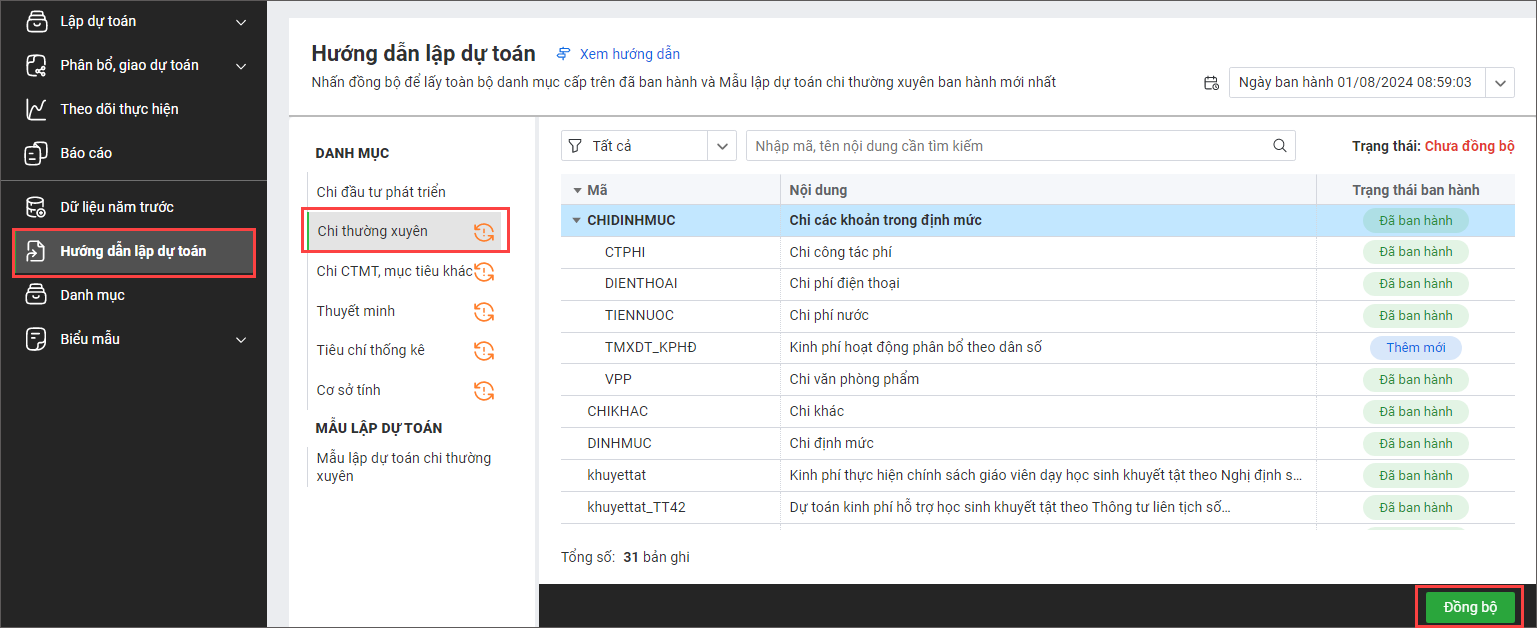The height and width of the screenshot is (628, 1537).
Task: Click the sync warning icon beside Thuyết minh
Action: 484,312
